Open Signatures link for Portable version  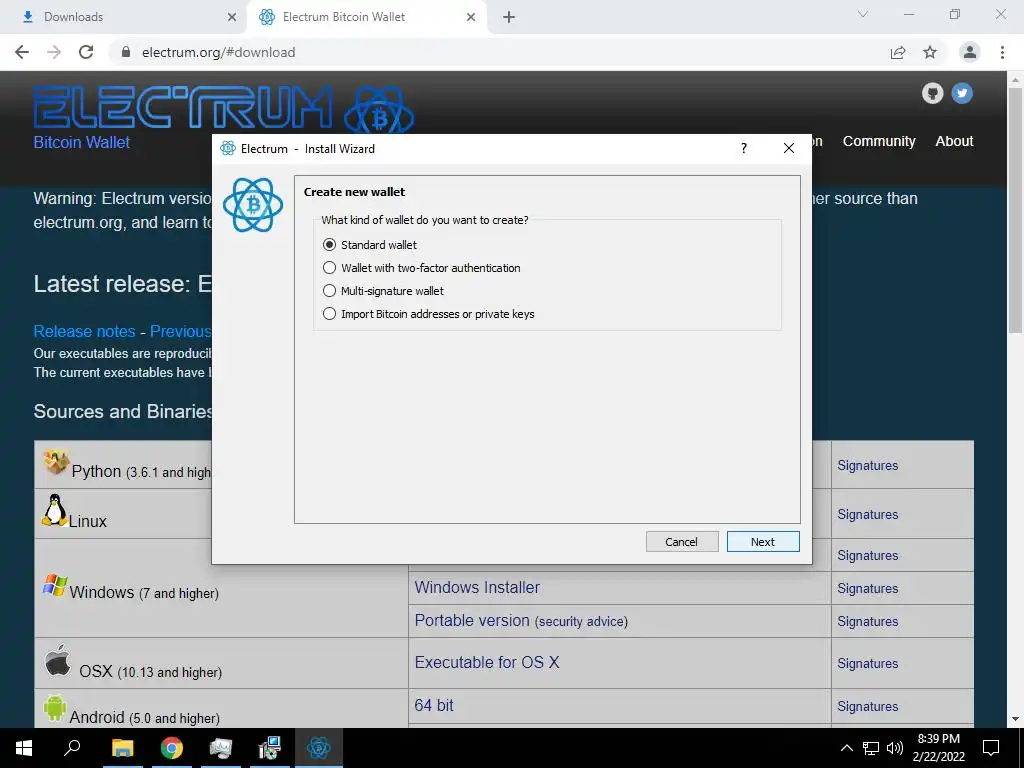point(867,621)
